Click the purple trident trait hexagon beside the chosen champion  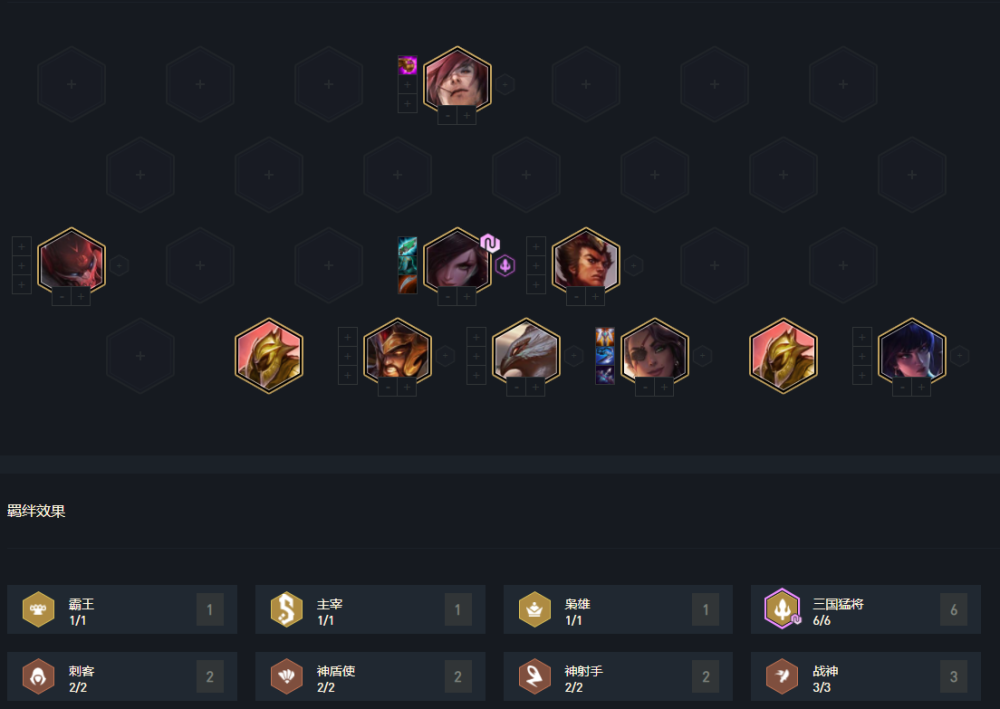click(505, 265)
